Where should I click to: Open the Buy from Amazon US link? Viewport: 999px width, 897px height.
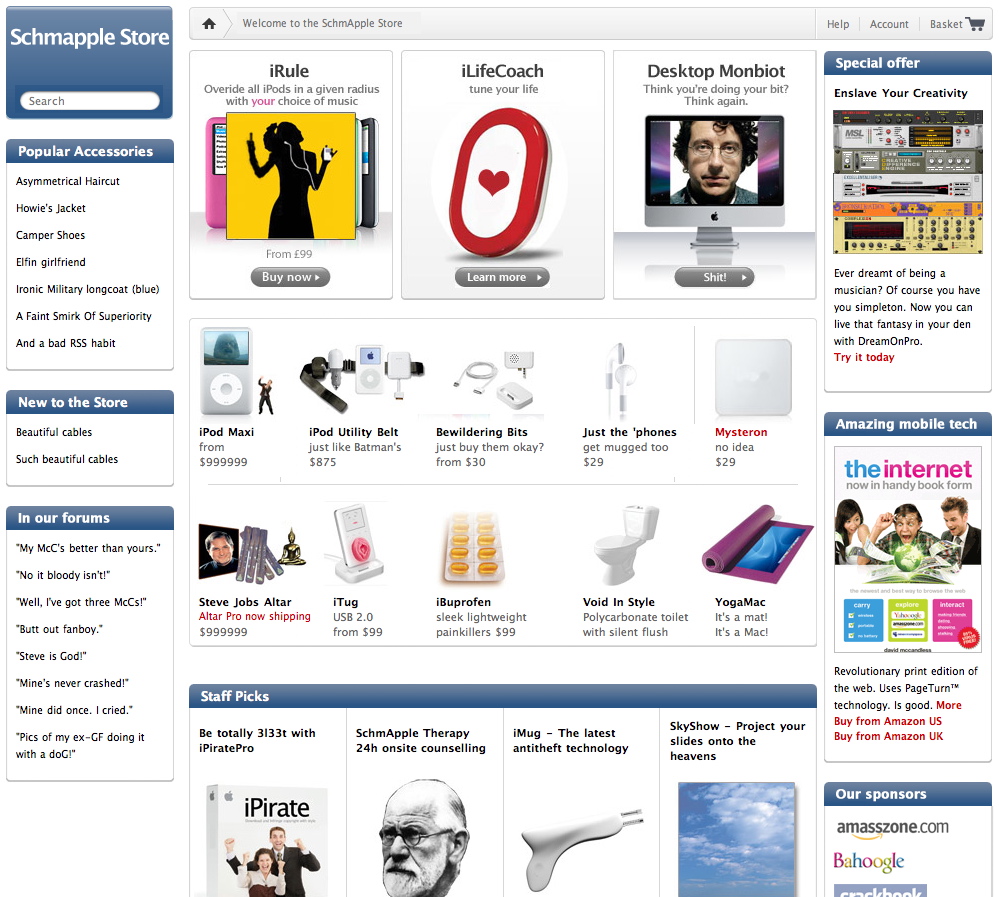[x=888, y=721]
